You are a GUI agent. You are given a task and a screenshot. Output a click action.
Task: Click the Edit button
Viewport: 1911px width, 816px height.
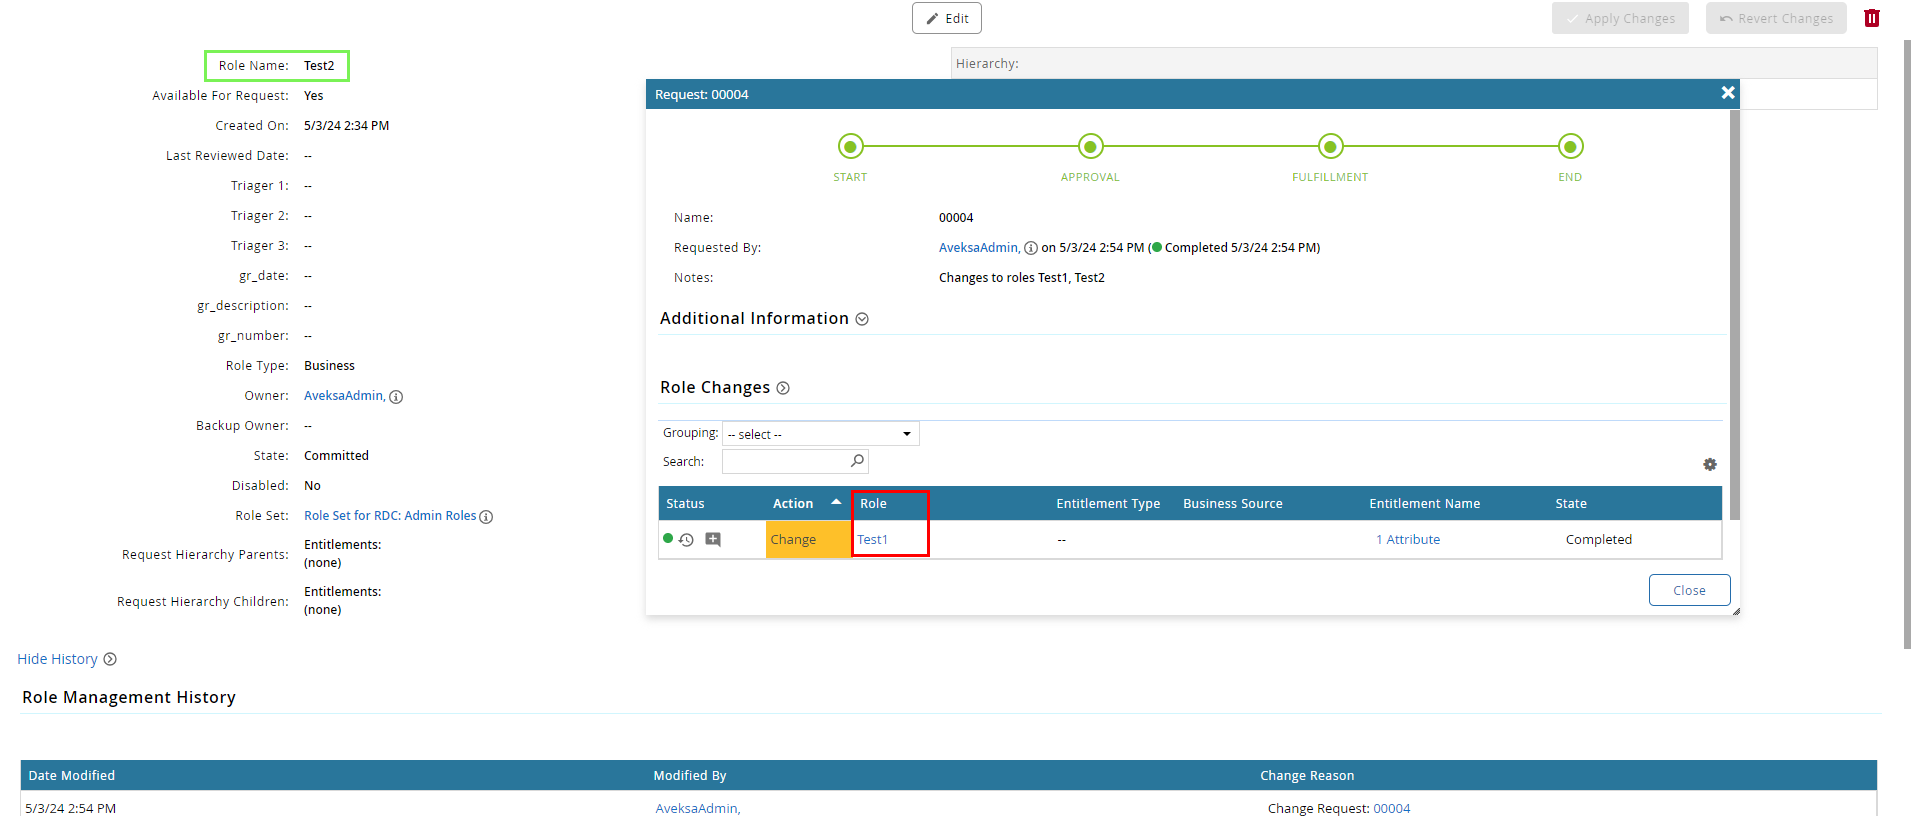pos(946,18)
